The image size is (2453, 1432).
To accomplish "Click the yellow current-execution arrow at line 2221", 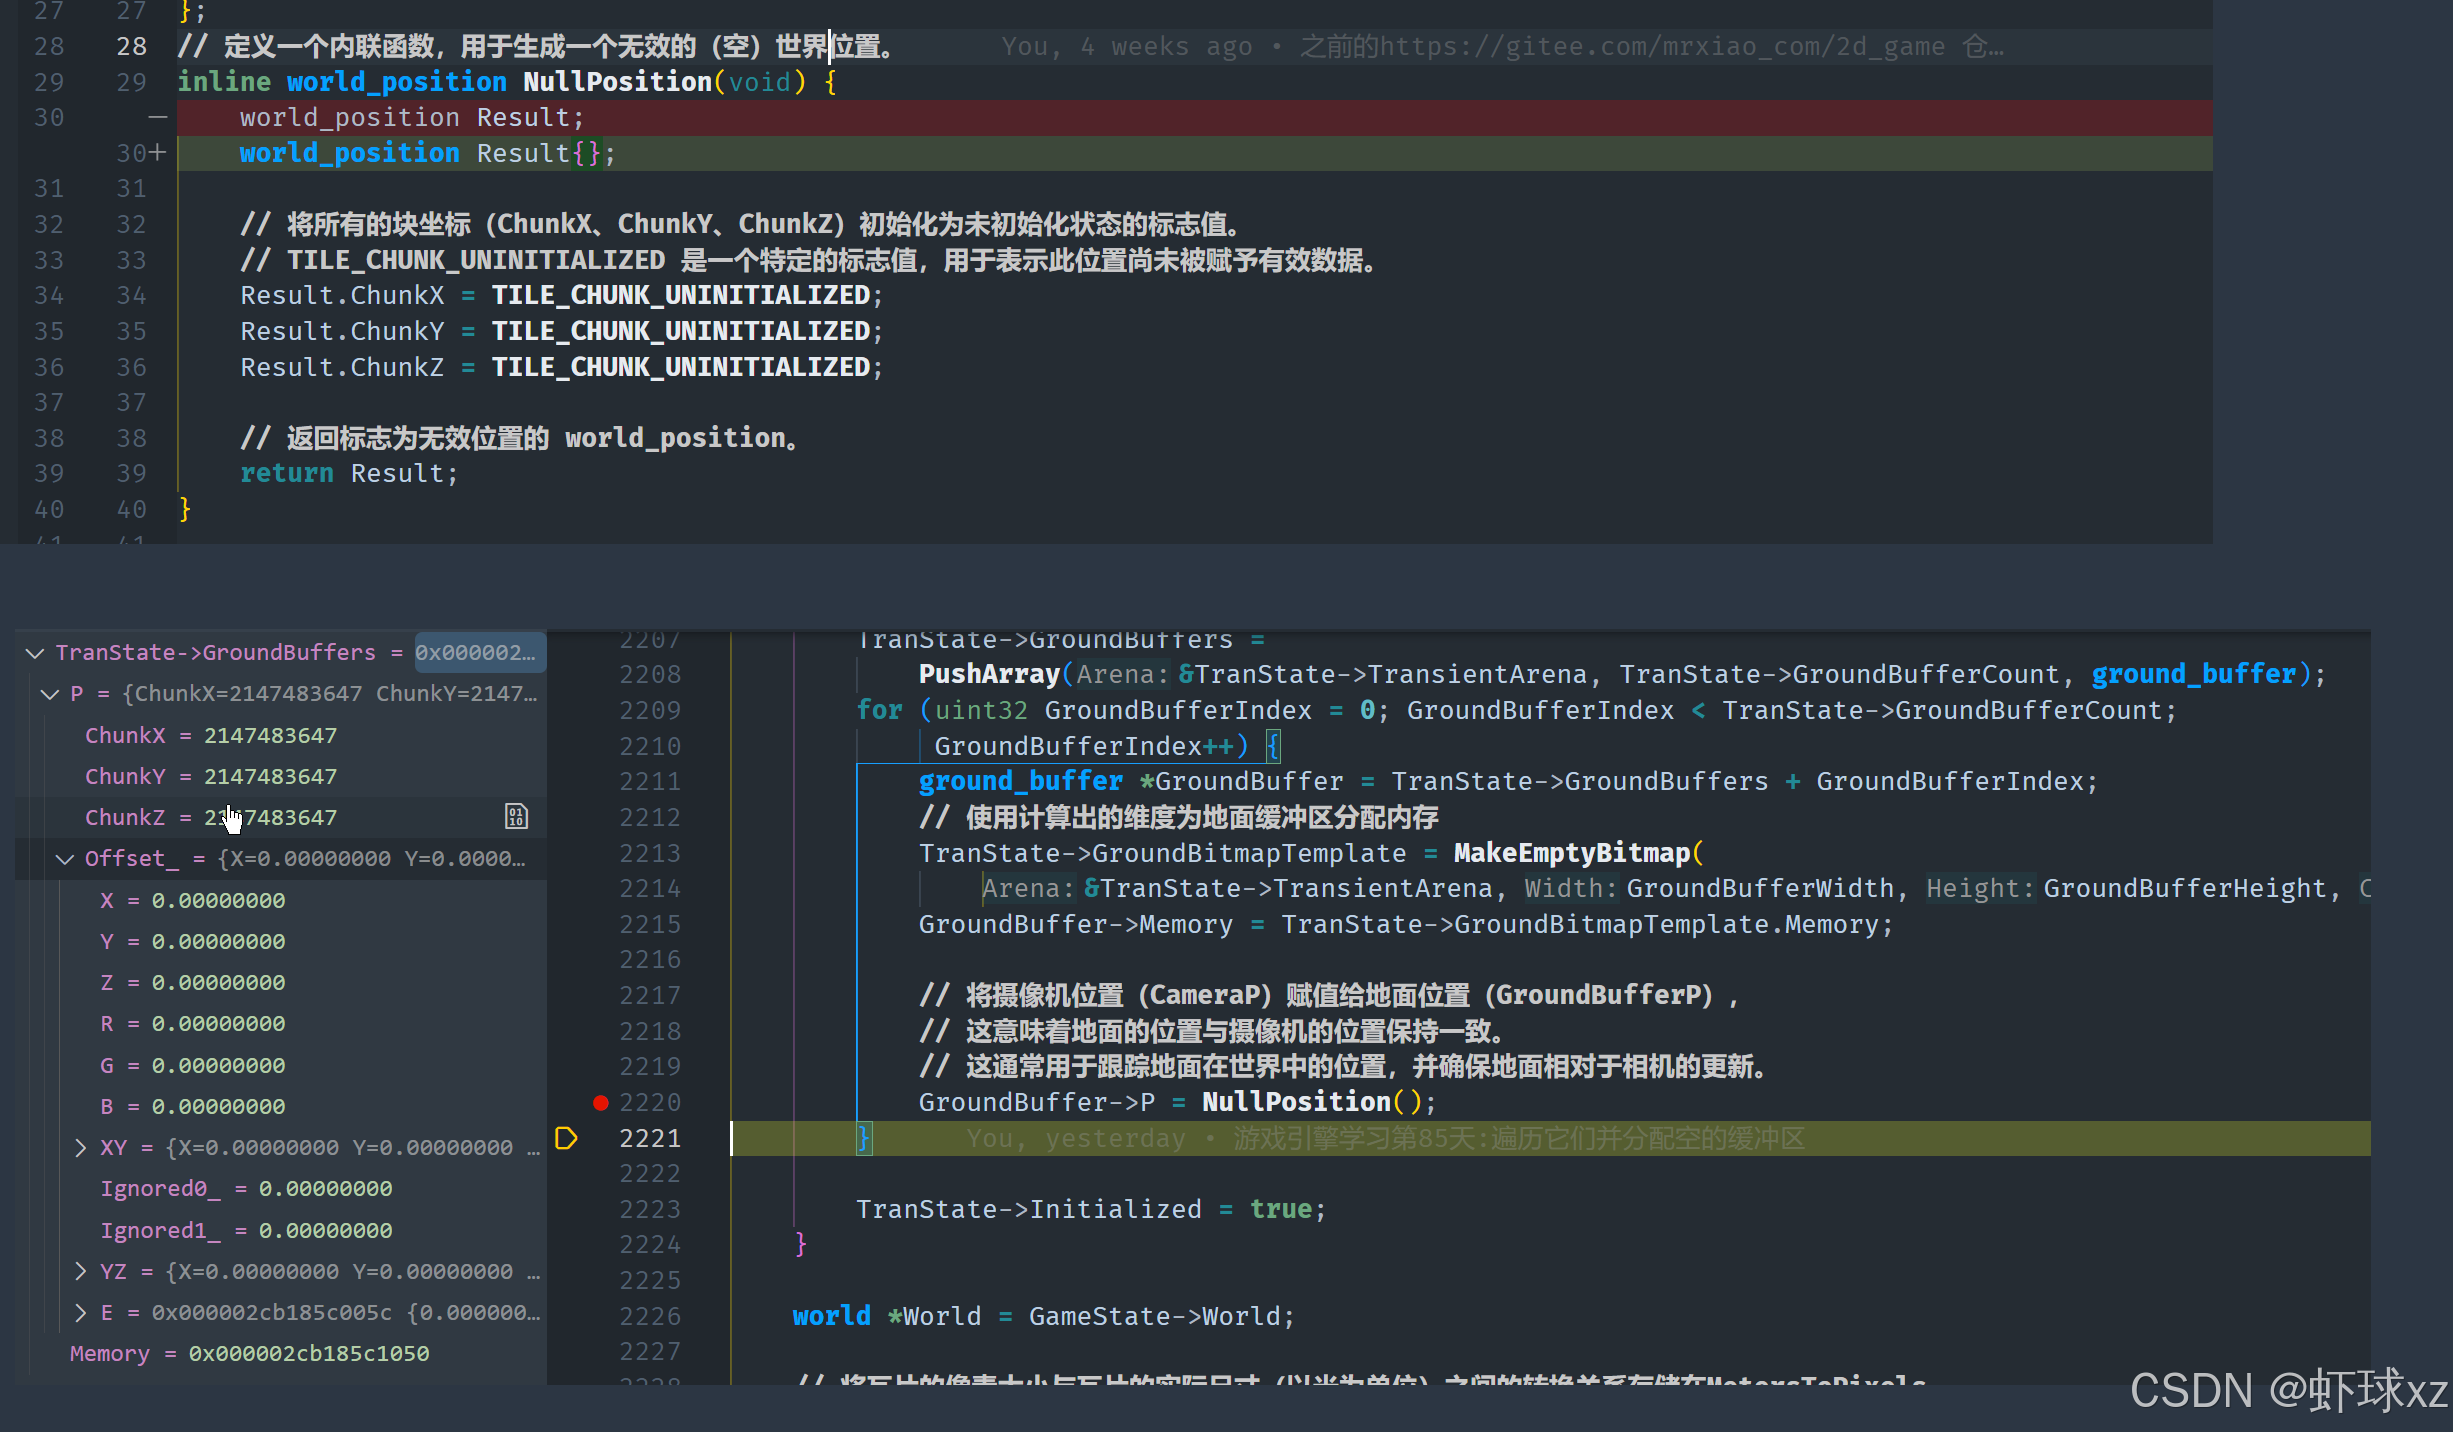I will (x=566, y=1138).
